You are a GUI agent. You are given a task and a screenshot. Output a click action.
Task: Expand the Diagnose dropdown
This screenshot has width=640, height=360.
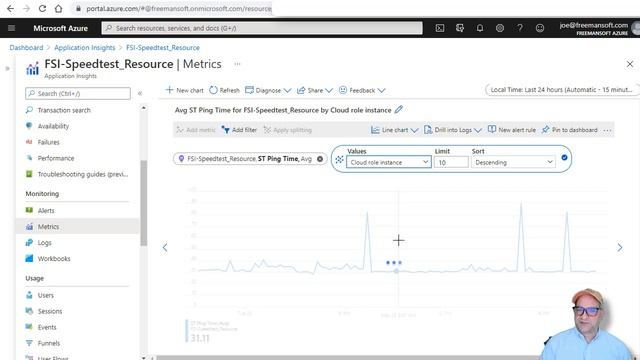tap(268, 90)
